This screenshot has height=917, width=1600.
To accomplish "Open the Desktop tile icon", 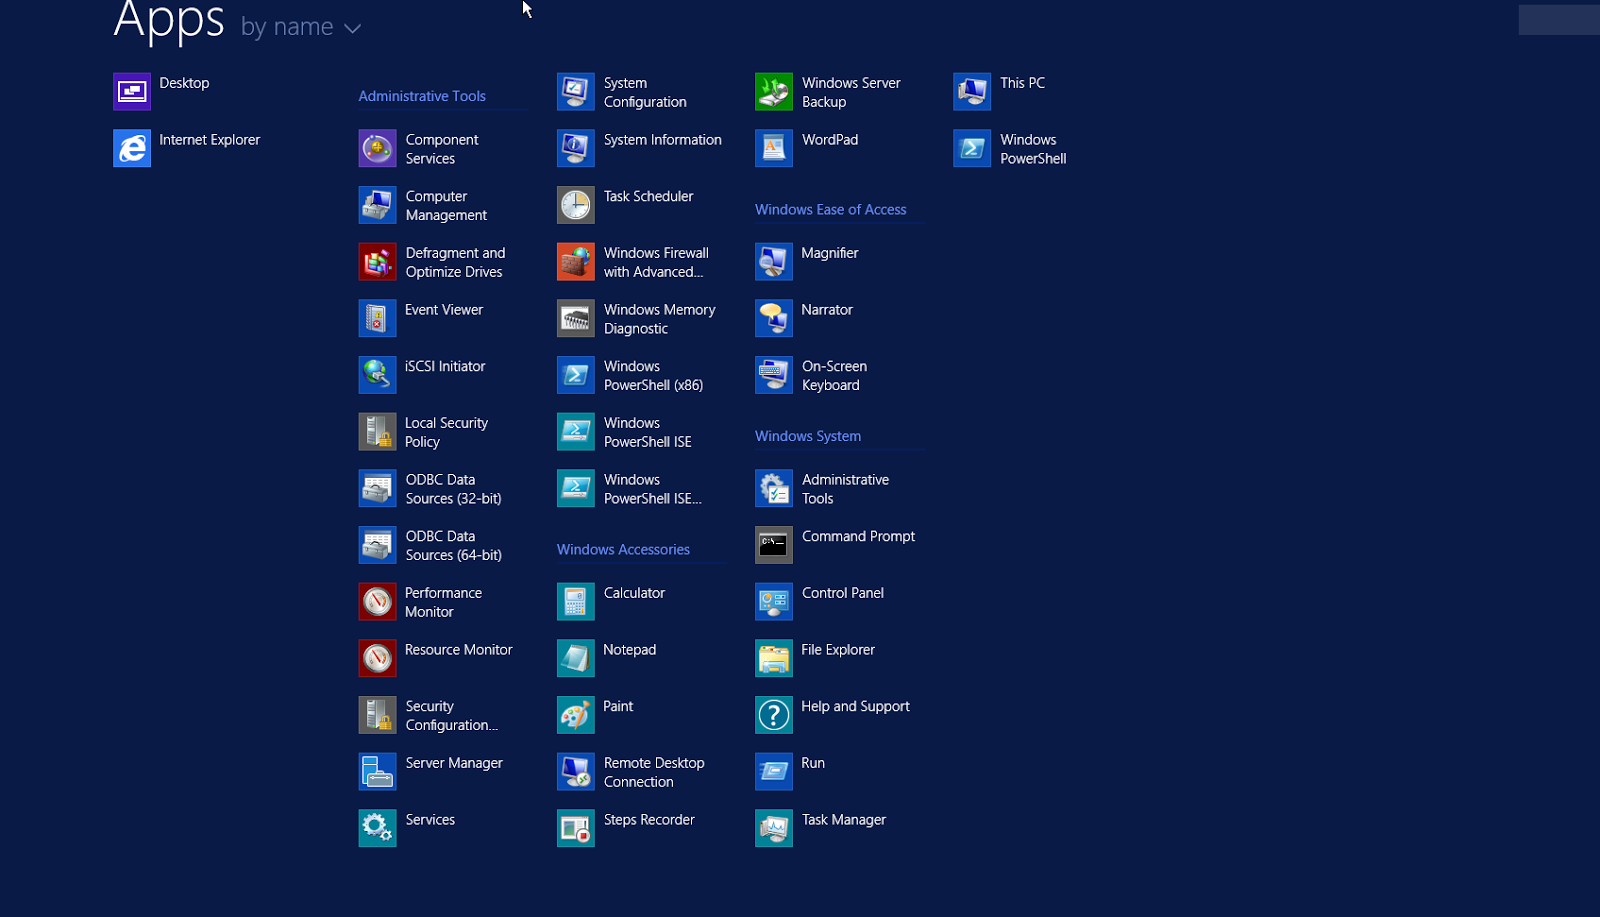I will pos(132,92).
